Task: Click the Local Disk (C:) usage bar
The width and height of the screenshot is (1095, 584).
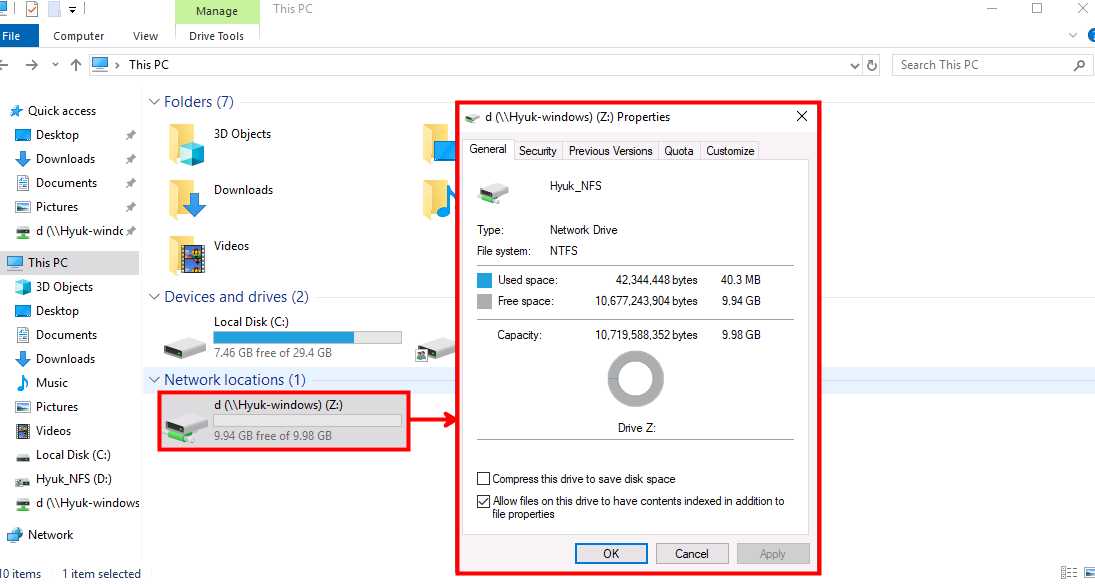Action: pyautogui.click(x=307, y=337)
